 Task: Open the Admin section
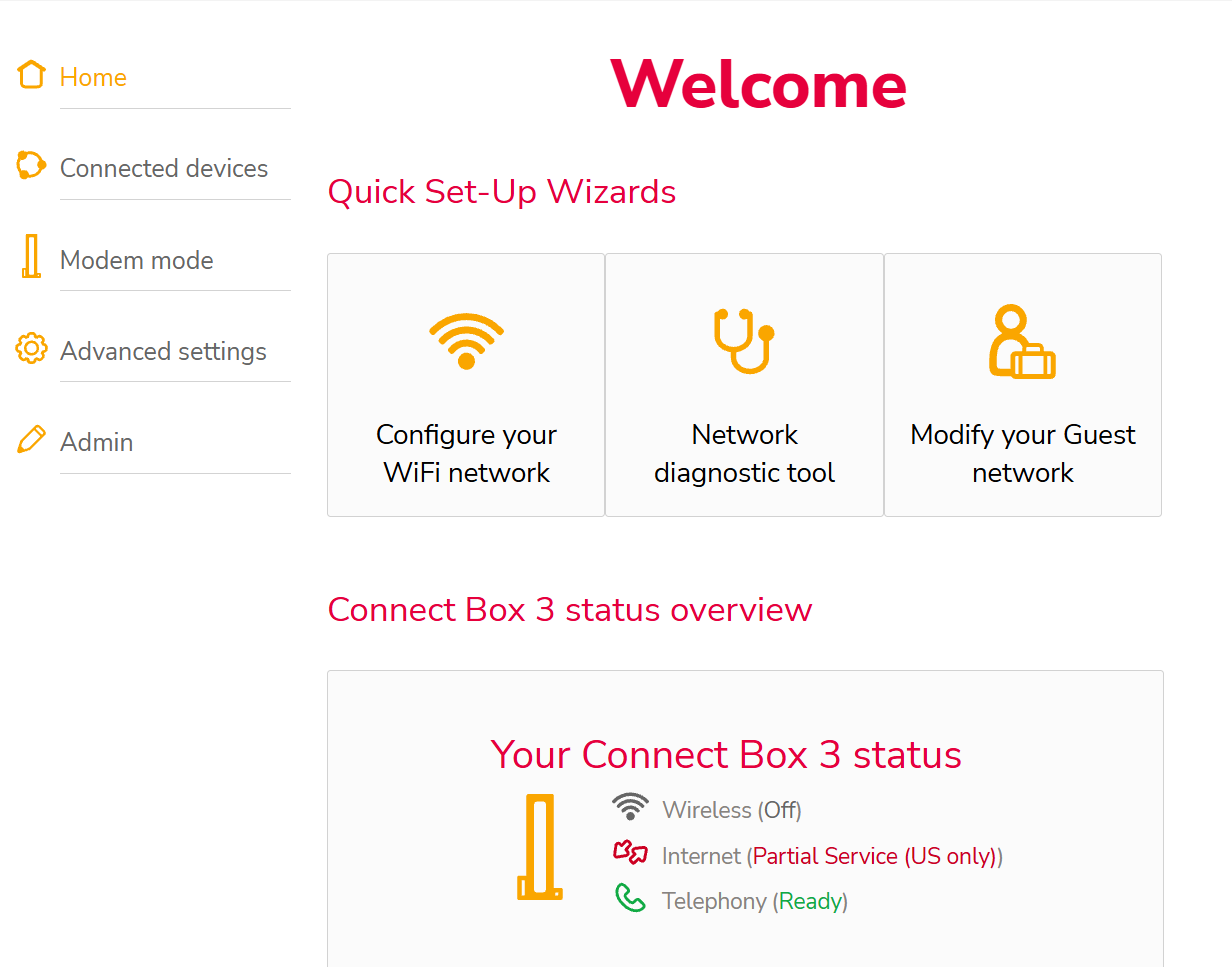96,442
